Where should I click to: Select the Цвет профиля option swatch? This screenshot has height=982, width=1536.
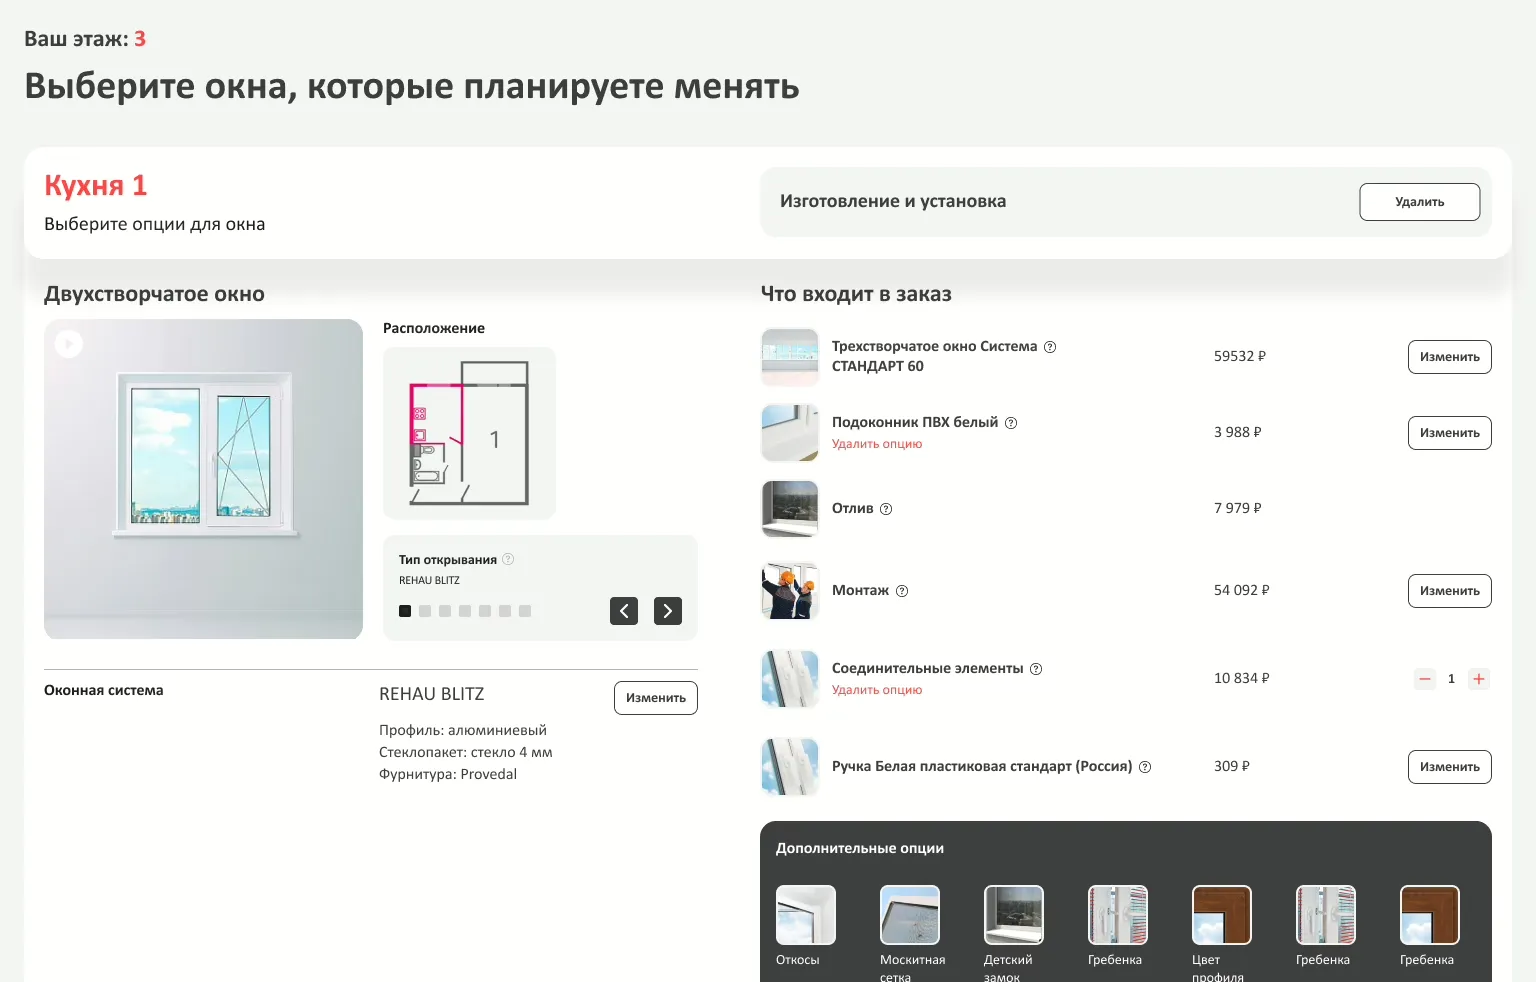coord(1222,915)
